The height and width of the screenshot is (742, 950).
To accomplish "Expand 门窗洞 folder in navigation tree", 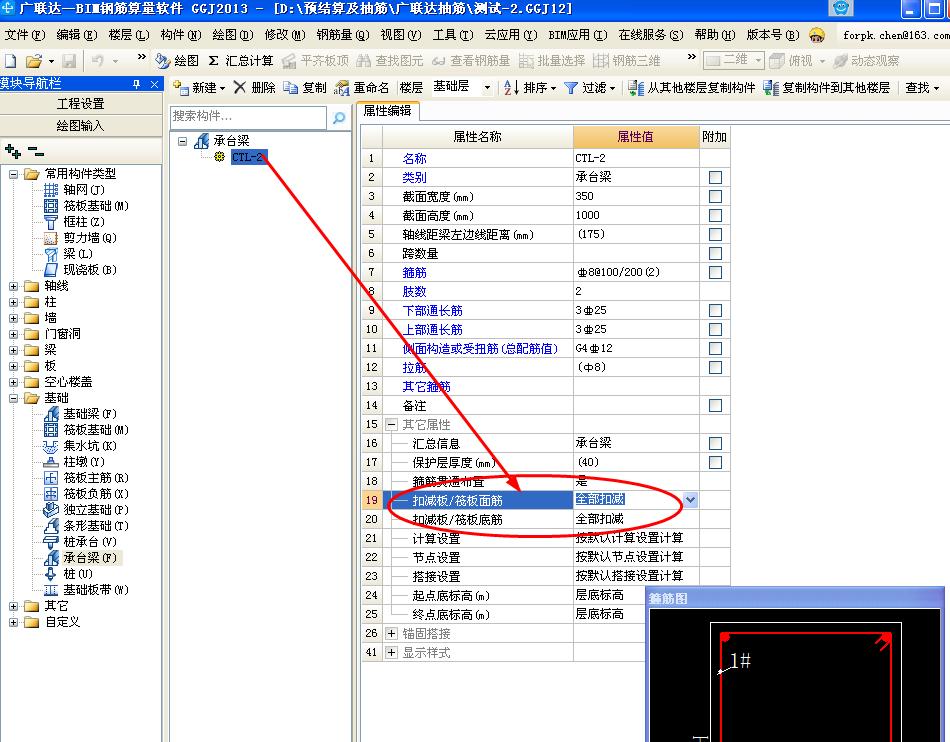I will coord(13,334).
